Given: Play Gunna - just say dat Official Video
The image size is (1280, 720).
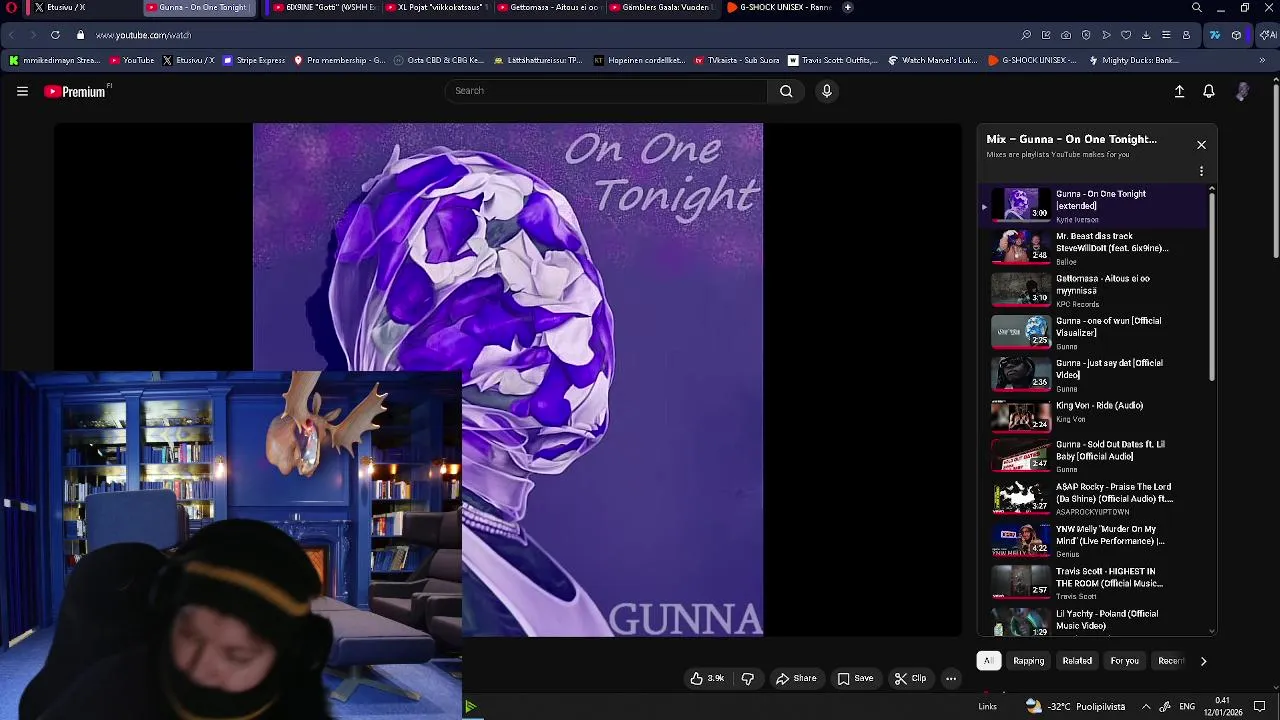Looking at the screenshot, I should (x=1093, y=374).
